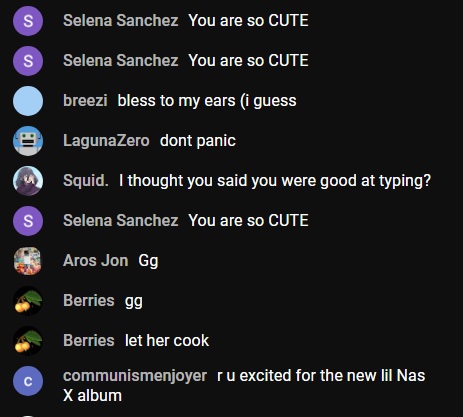The width and height of the screenshot is (463, 417).
Task: Open Squid.'s anime profile picture
Action: click(28, 181)
